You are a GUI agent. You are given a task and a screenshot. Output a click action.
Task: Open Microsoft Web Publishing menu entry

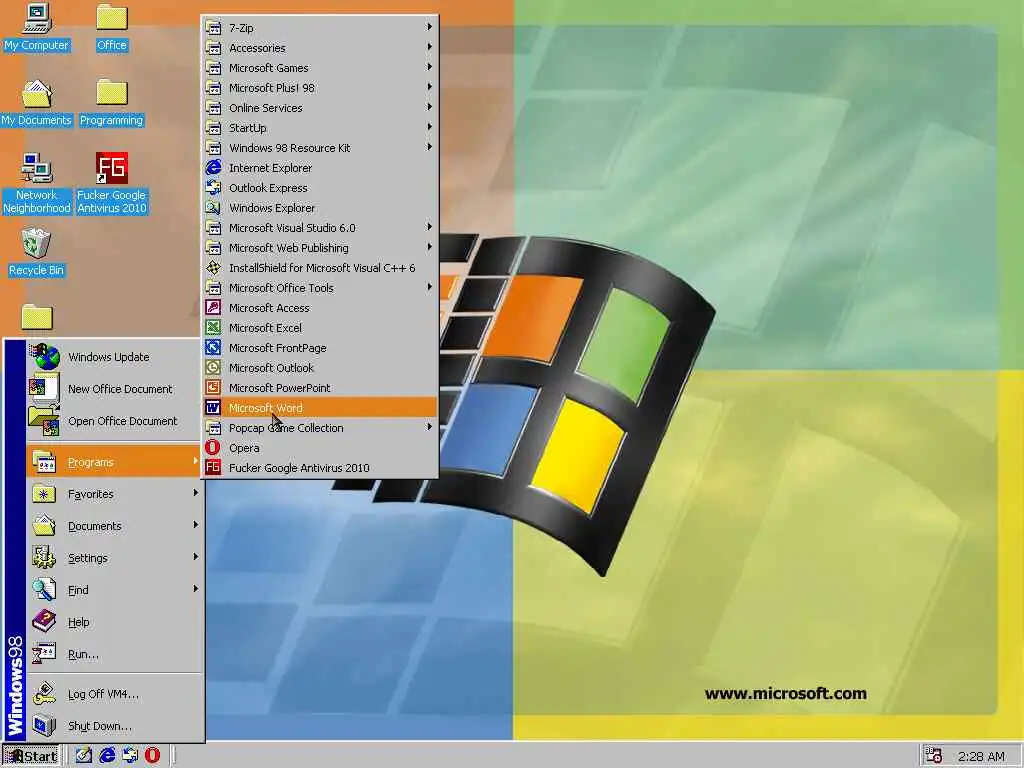[x=319, y=248]
